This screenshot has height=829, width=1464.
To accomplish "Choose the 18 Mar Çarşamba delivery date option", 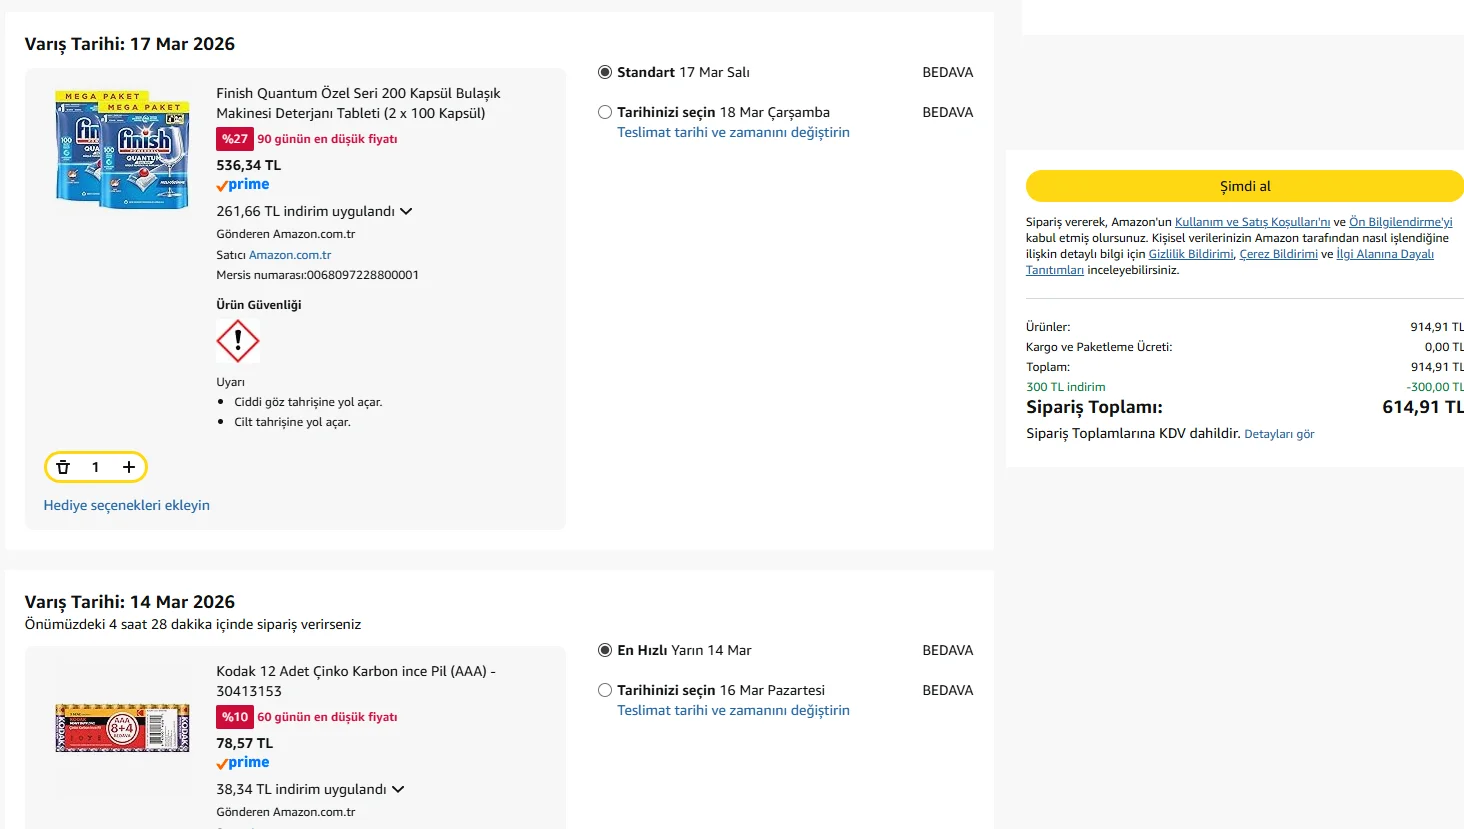I will tap(605, 112).
